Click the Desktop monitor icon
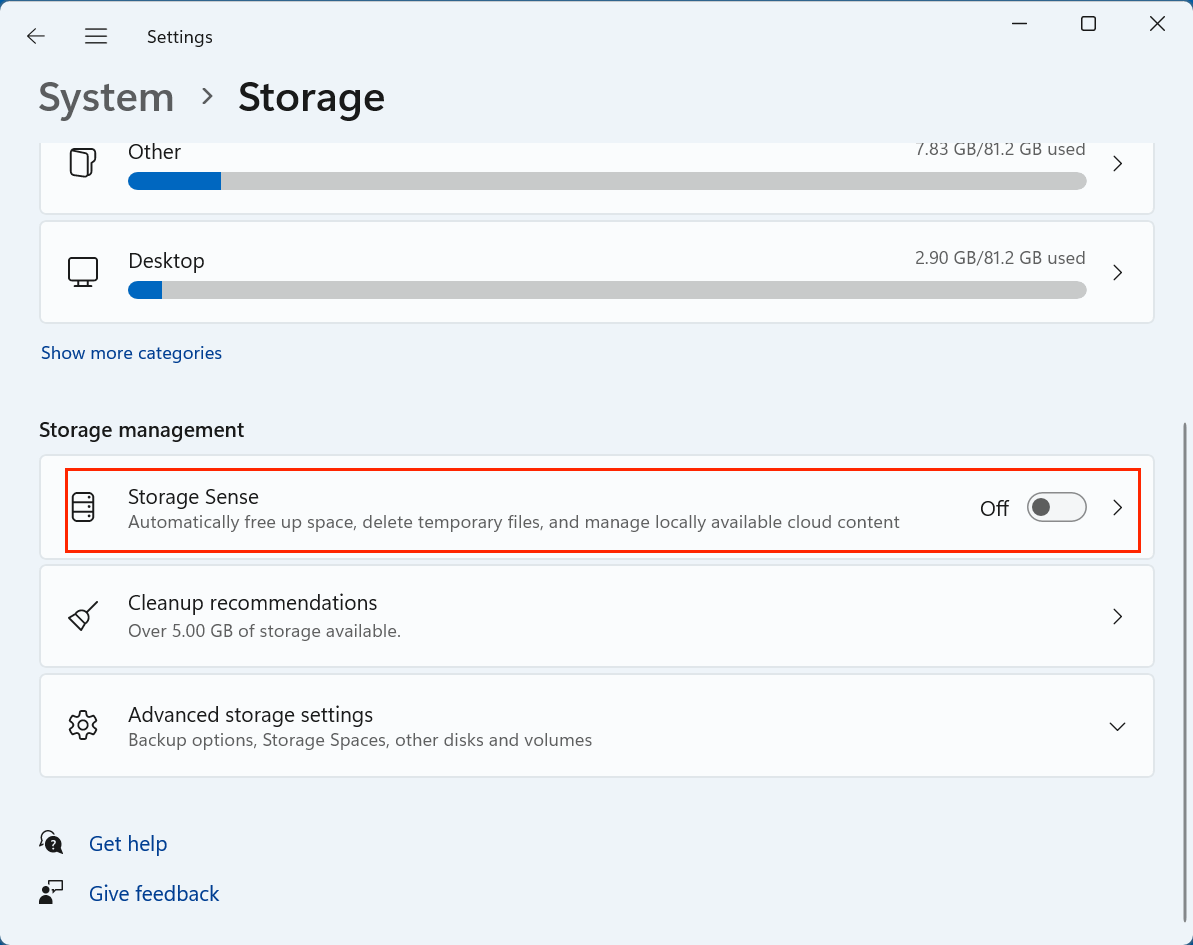This screenshot has height=945, width=1193. click(x=82, y=271)
